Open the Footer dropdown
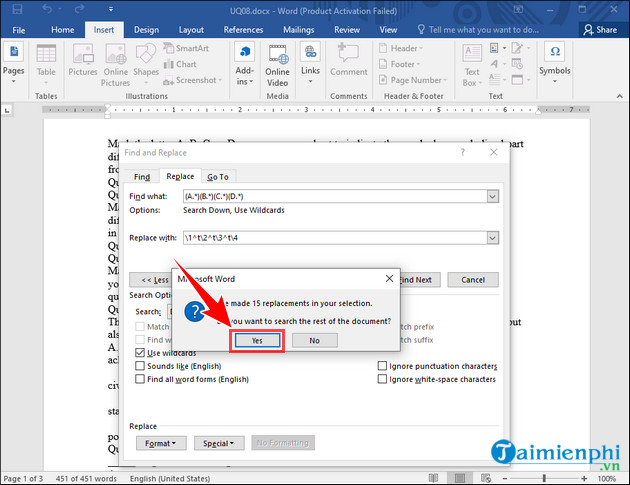Viewport: 630px width, 485px height. 399,64
